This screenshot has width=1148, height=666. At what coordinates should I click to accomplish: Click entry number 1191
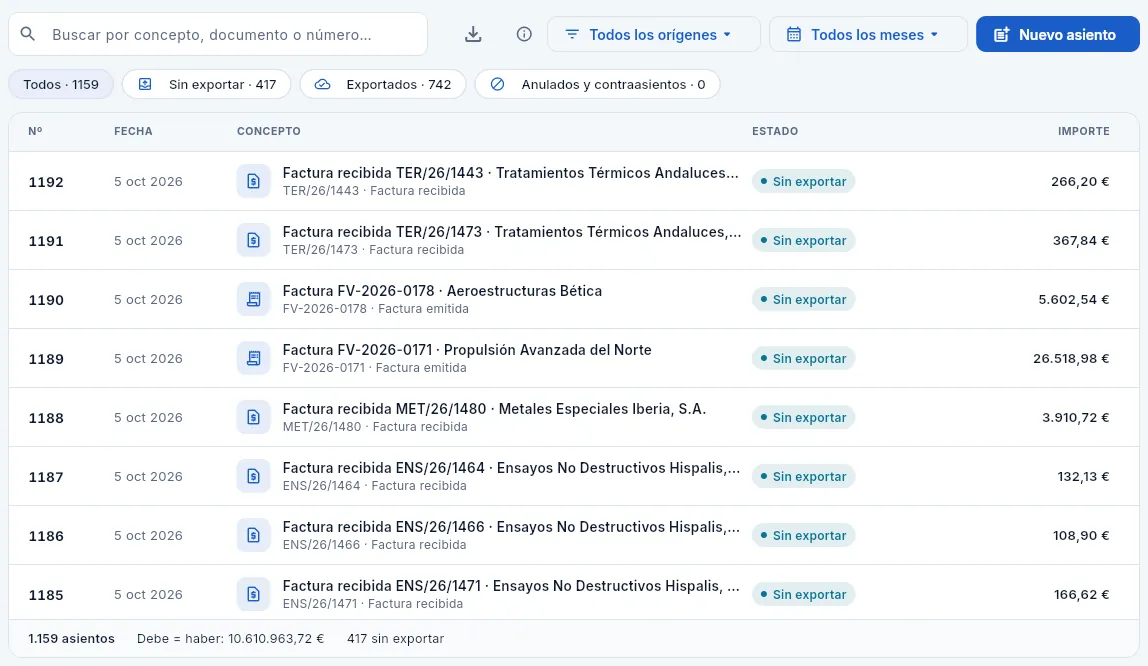coord(46,241)
